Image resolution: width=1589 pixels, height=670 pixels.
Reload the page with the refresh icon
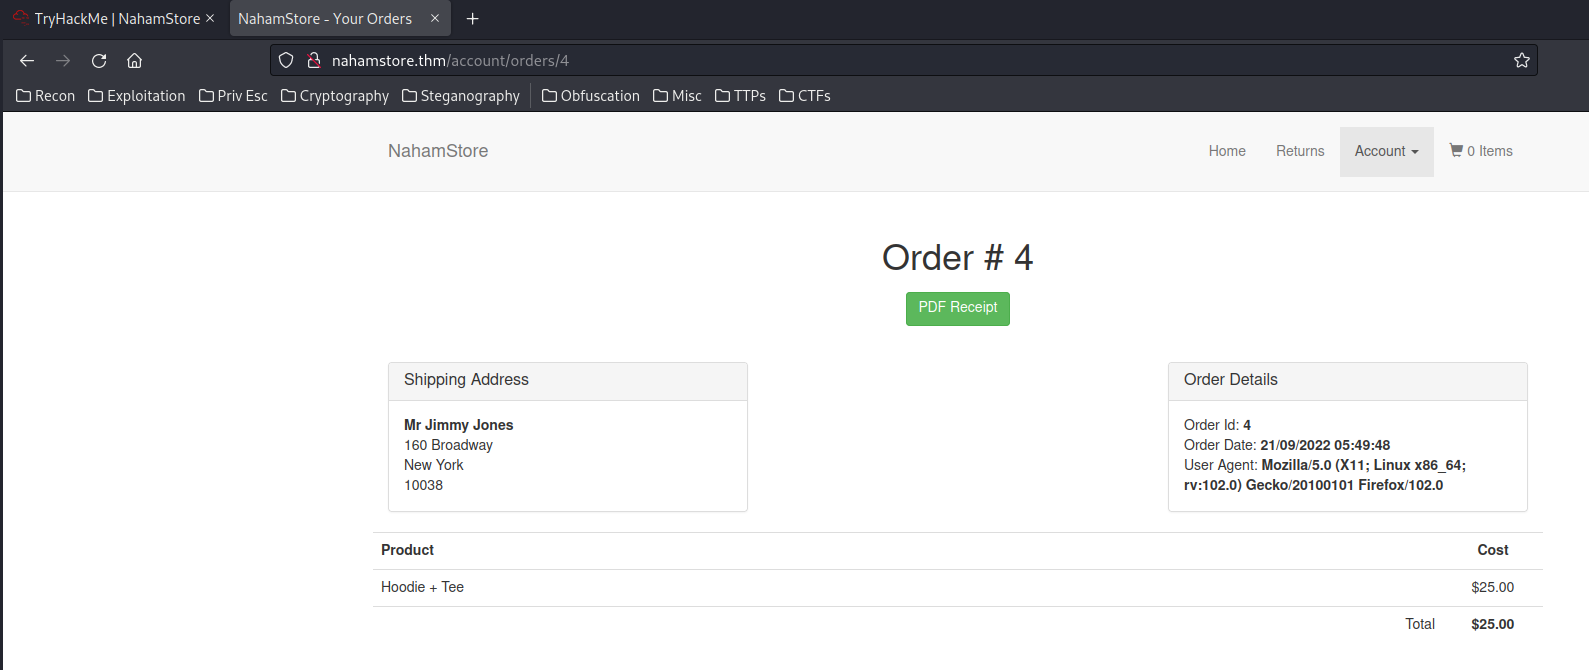[99, 61]
